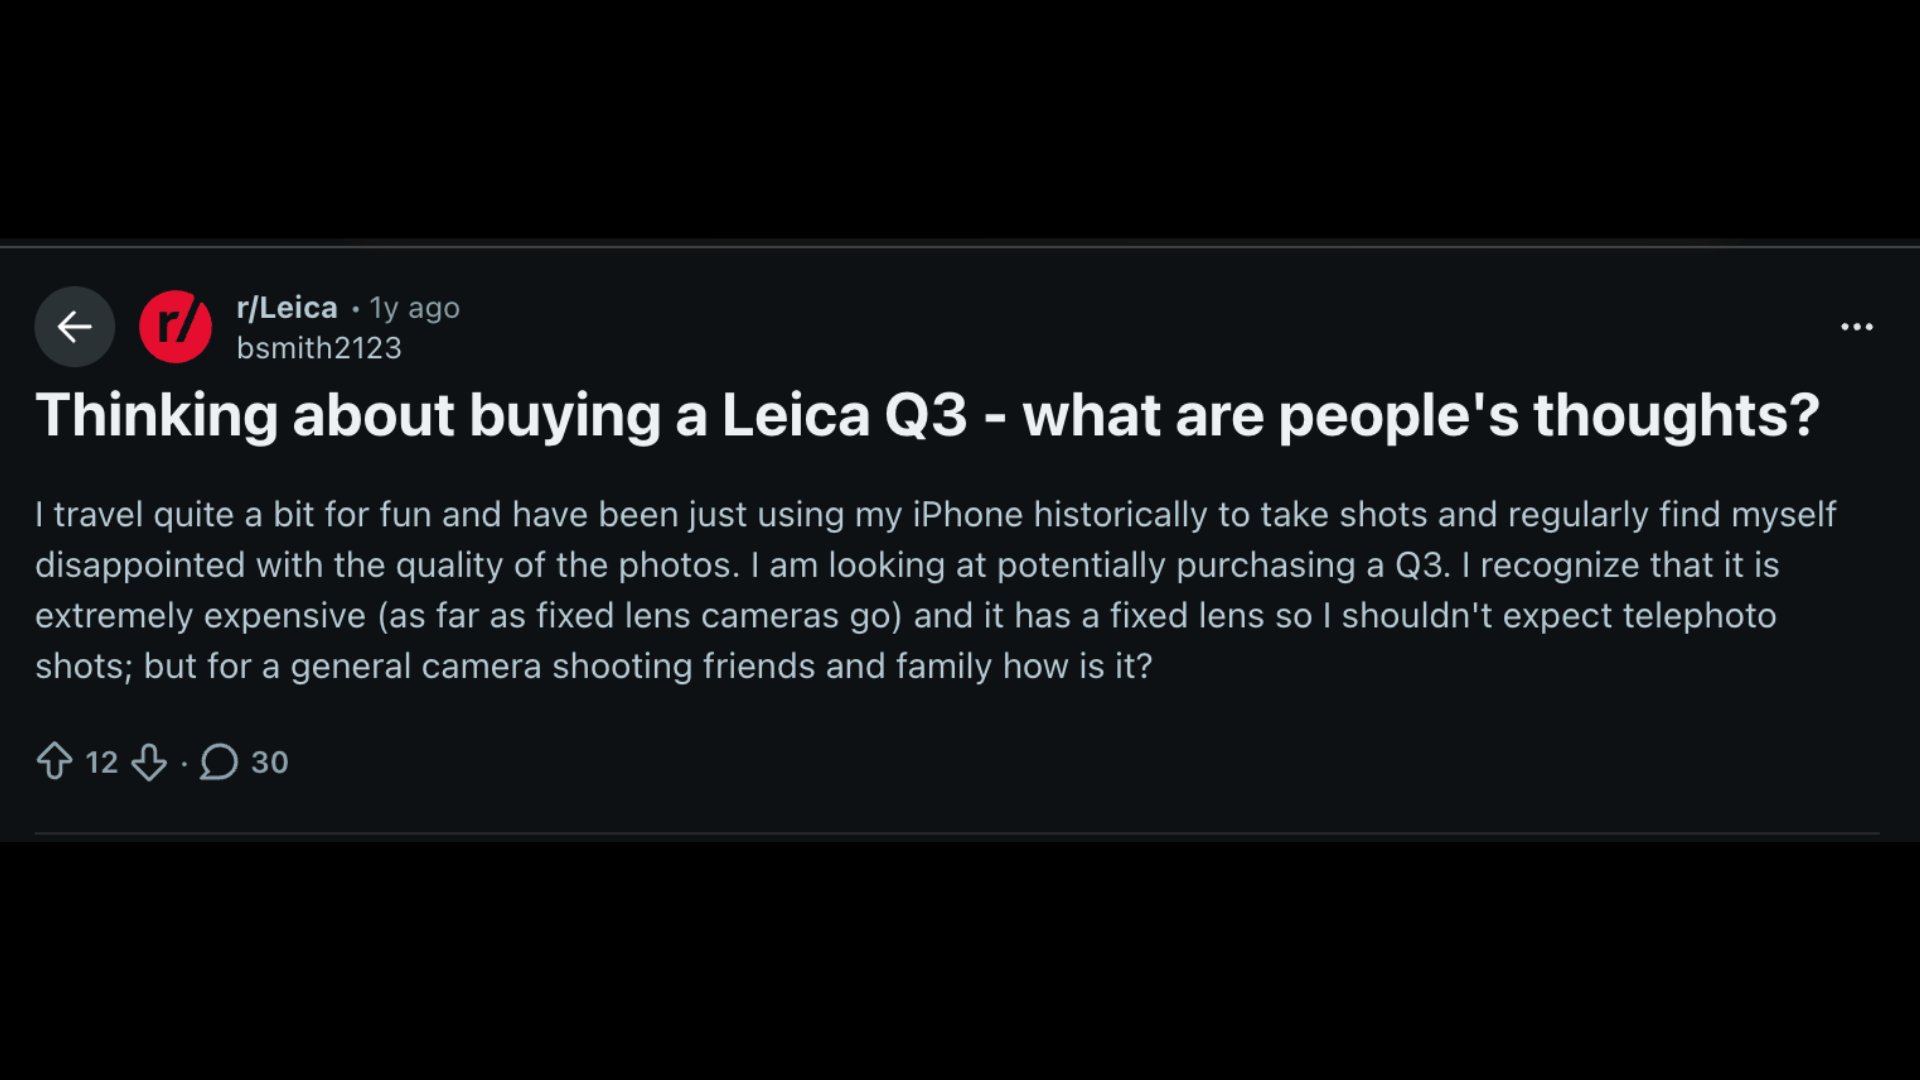The height and width of the screenshot is (1080, 1920).
Task: Click the circular back button at top left
Action: (75, 326)
